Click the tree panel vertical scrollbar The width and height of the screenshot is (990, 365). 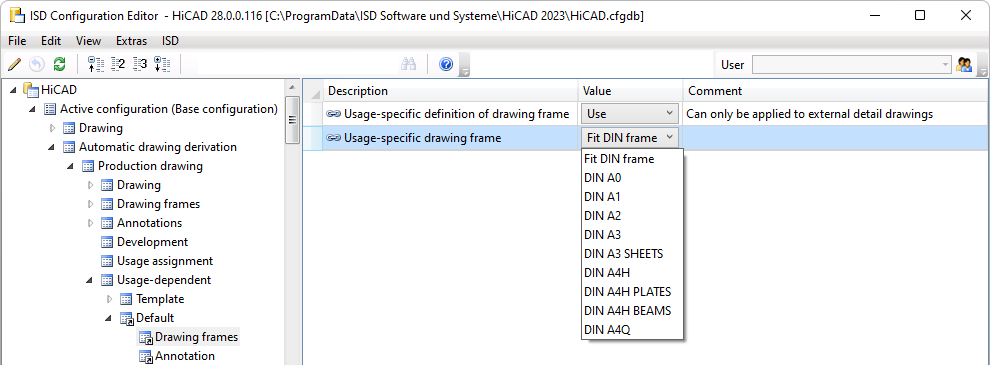pyautogui.click(x=292, y=221)
